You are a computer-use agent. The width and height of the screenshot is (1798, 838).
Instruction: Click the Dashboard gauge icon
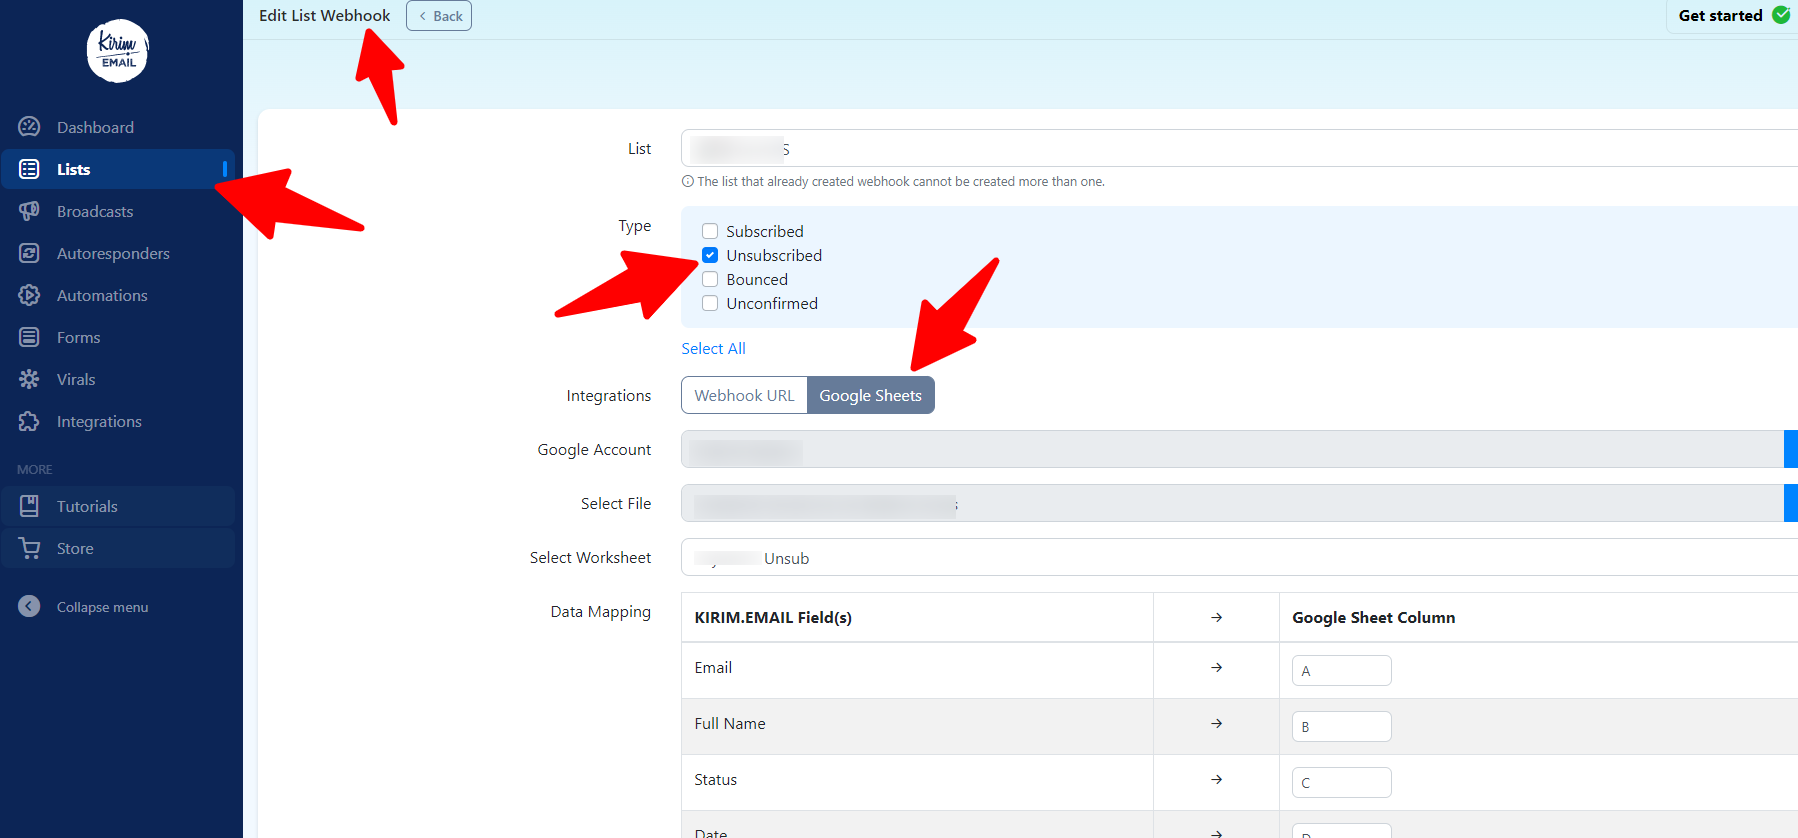29,127
